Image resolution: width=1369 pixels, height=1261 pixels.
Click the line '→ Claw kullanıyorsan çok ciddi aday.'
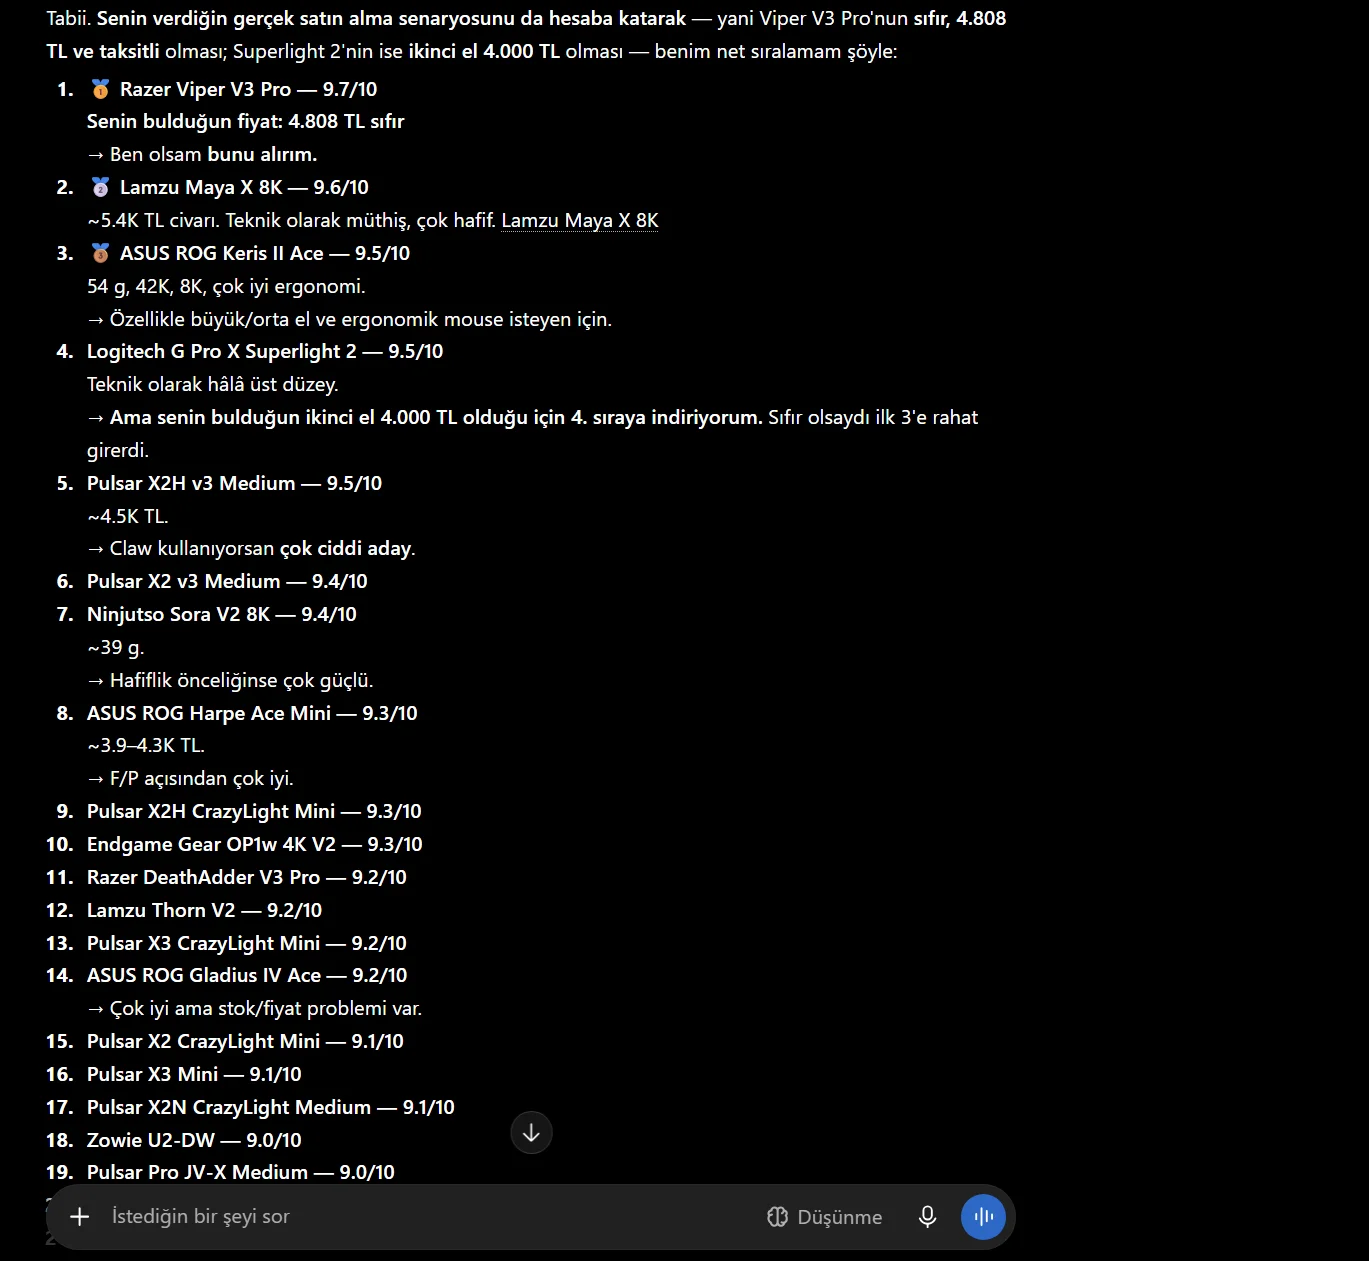click(x=251, y=548)
